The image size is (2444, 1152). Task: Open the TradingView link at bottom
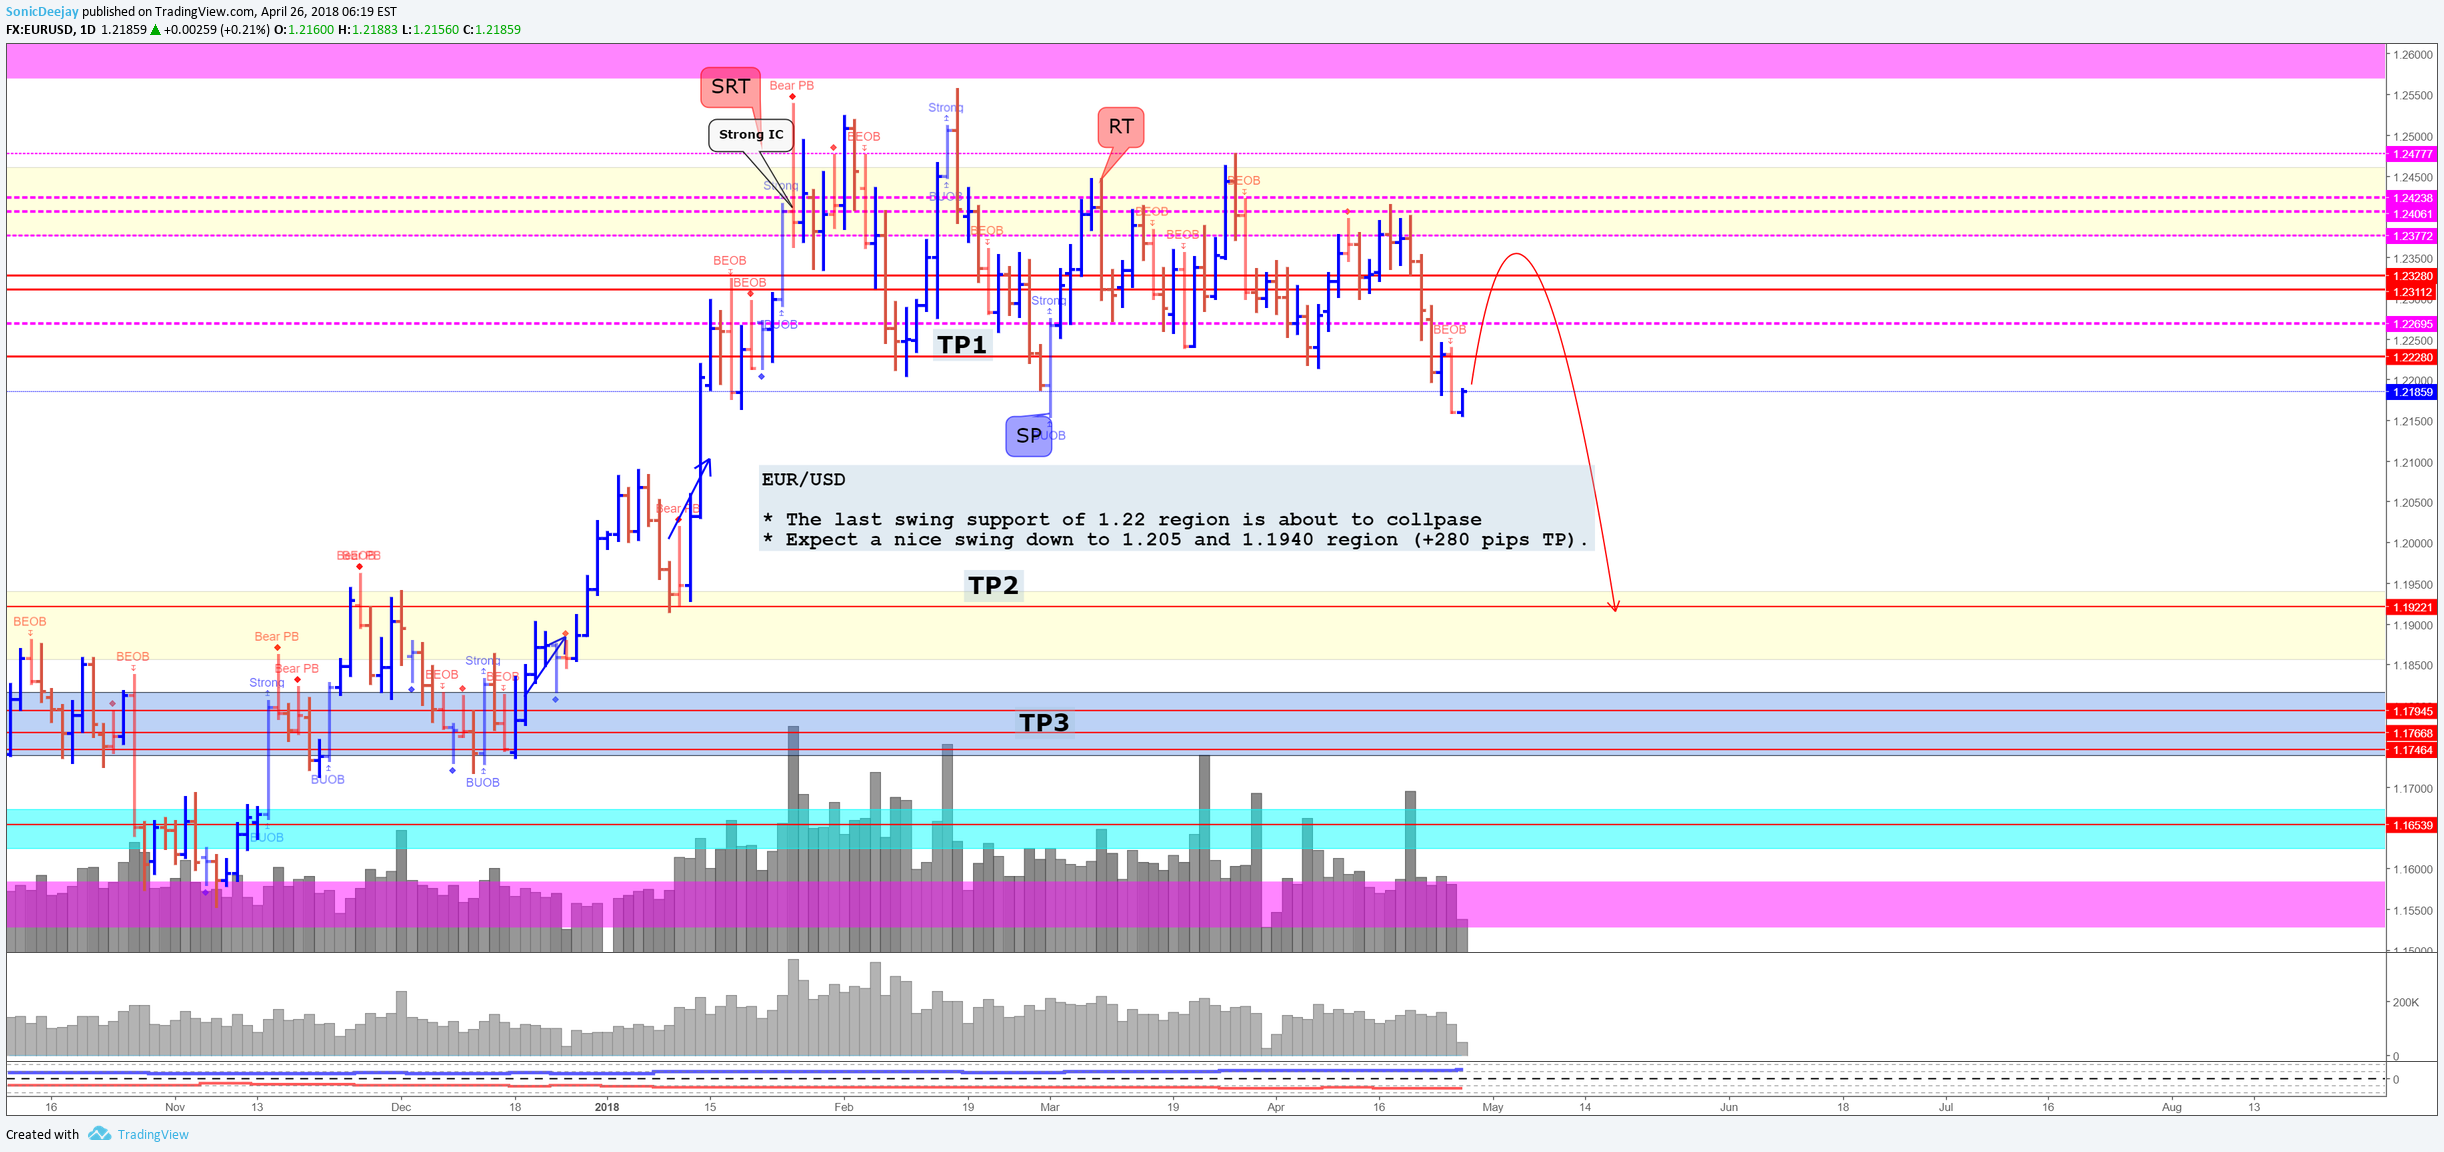pyautogui.click(x=152, y=1134)
